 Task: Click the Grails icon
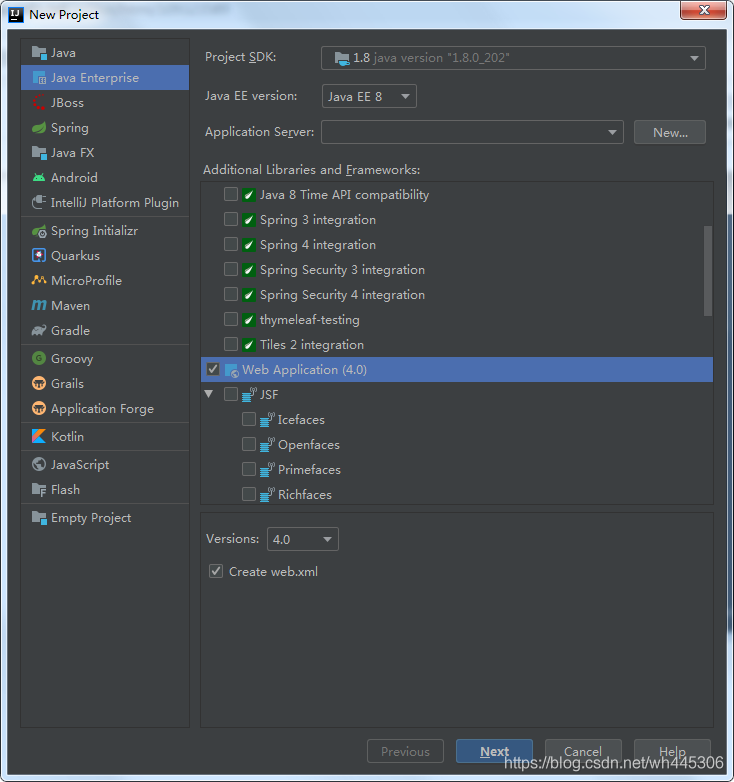pyautogui.click(x=39, y=383)
